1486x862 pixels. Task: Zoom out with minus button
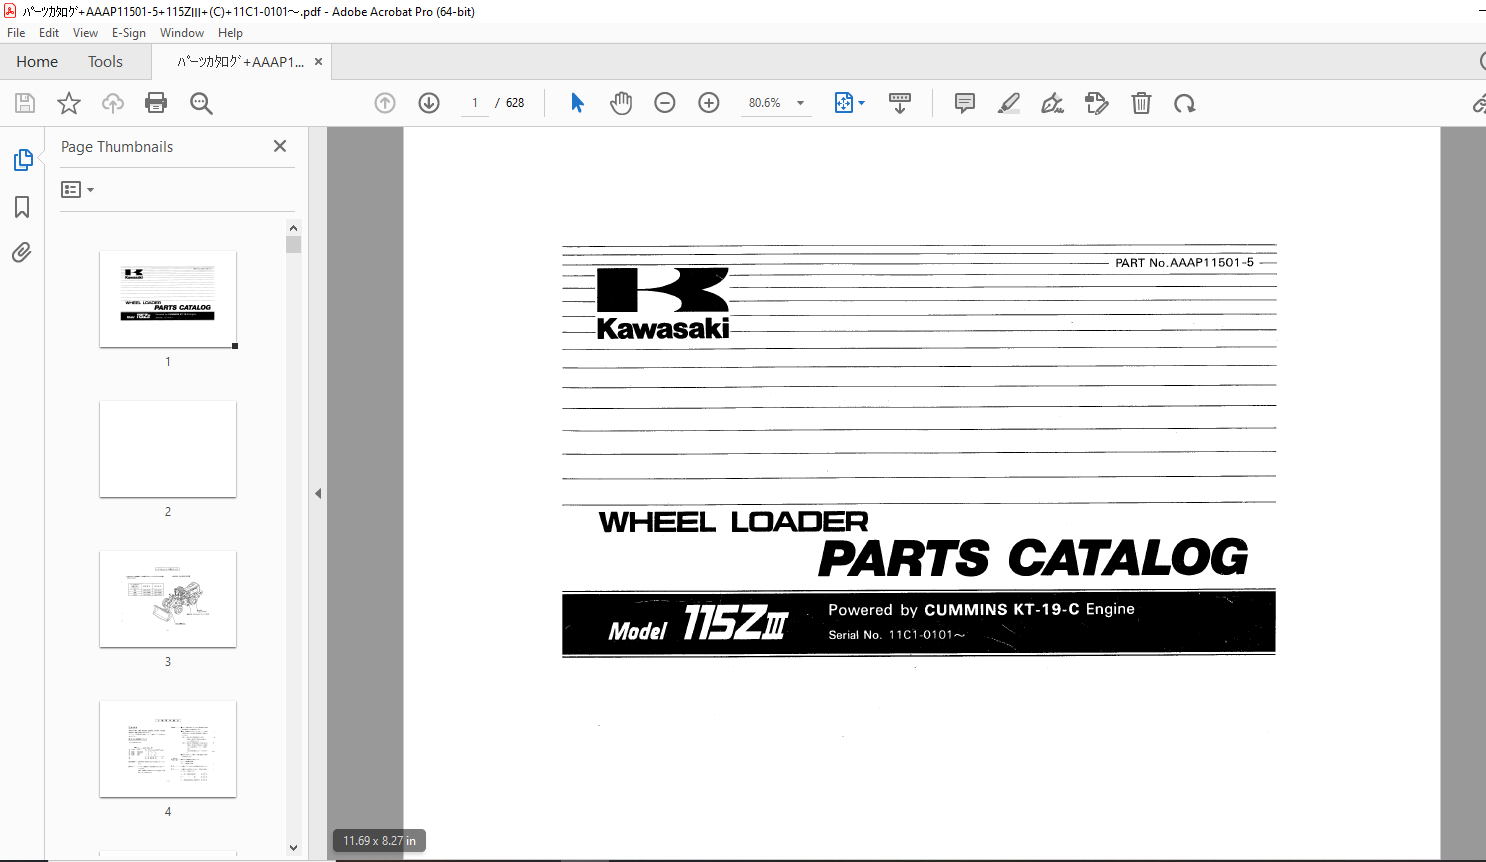coord(665,103)
